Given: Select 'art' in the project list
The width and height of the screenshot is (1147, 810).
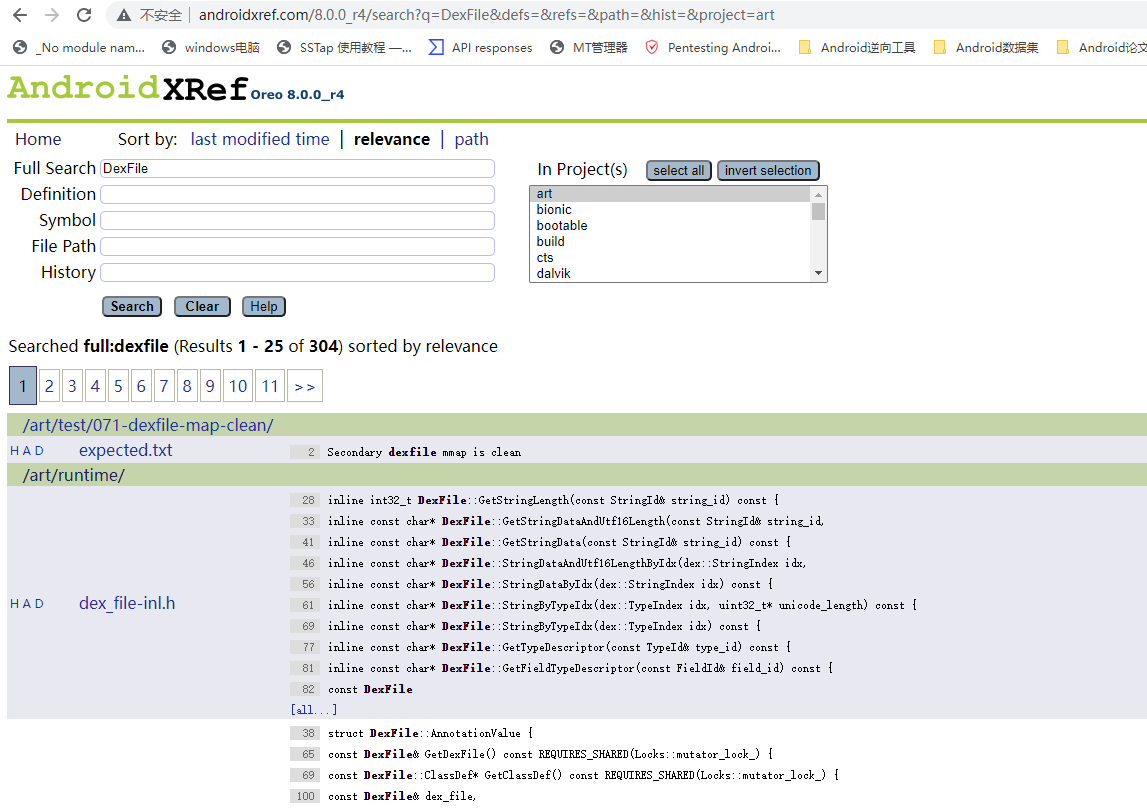Looking at the screenshot, I should click(670, 194).
